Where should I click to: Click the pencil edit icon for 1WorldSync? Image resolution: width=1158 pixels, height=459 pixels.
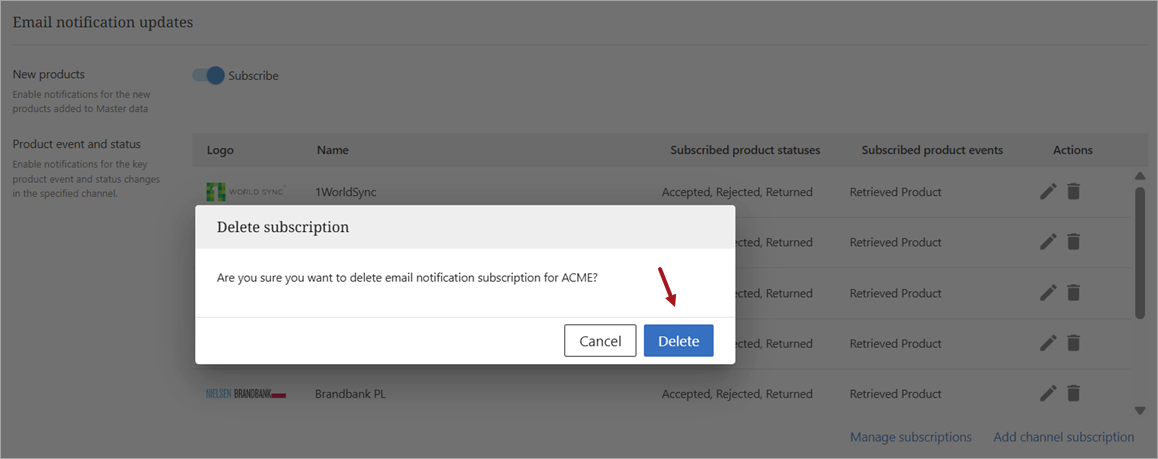(1048, 191)
